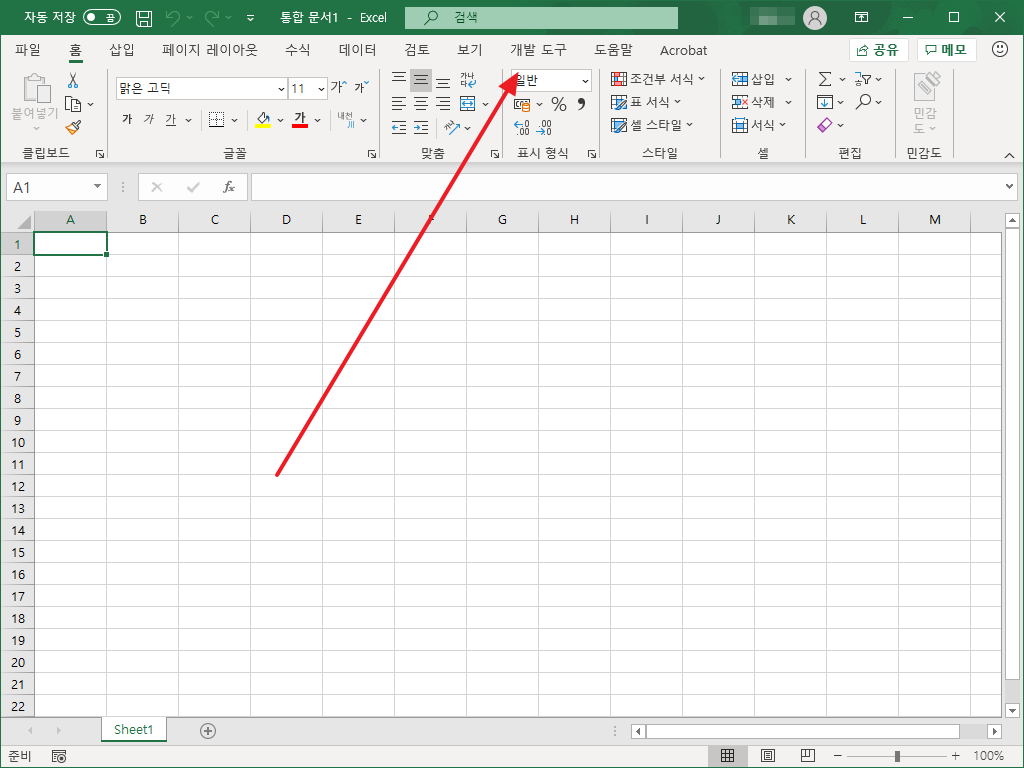Open the 데이터 ribbon tab
The width and height of the screenshot is (1024, 768).
[x=357, y=50]
